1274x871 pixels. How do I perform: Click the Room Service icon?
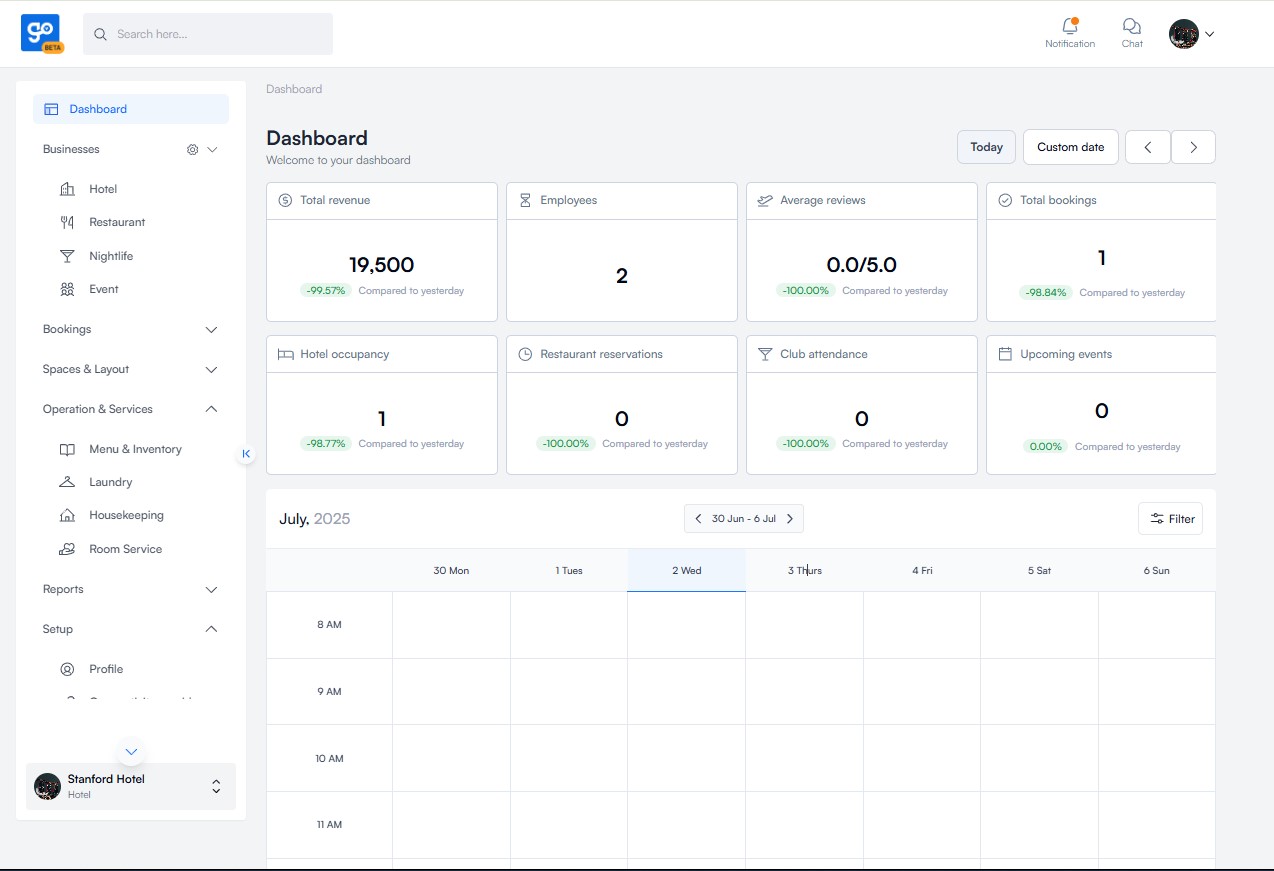click(67, 549)
